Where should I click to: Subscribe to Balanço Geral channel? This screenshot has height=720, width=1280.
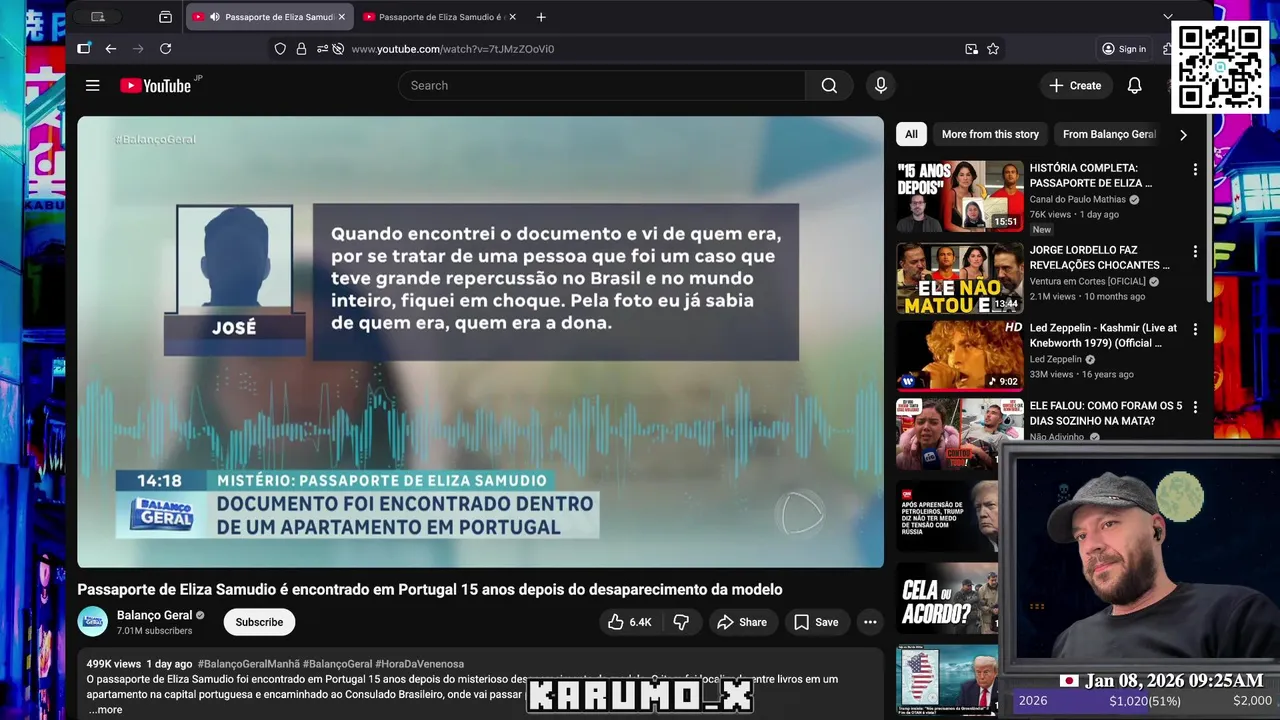coord(259,622)
